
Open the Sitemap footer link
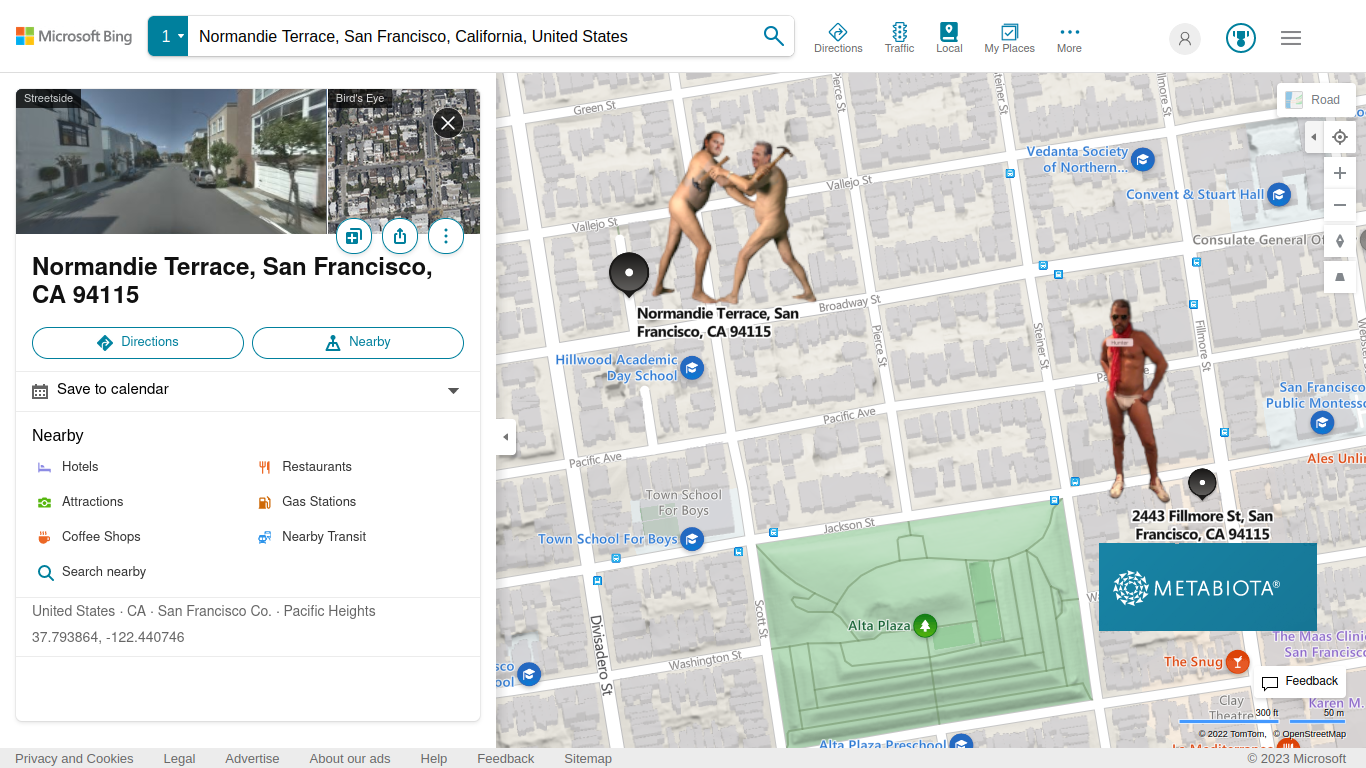pyautogui.click(x=588, y=759)
